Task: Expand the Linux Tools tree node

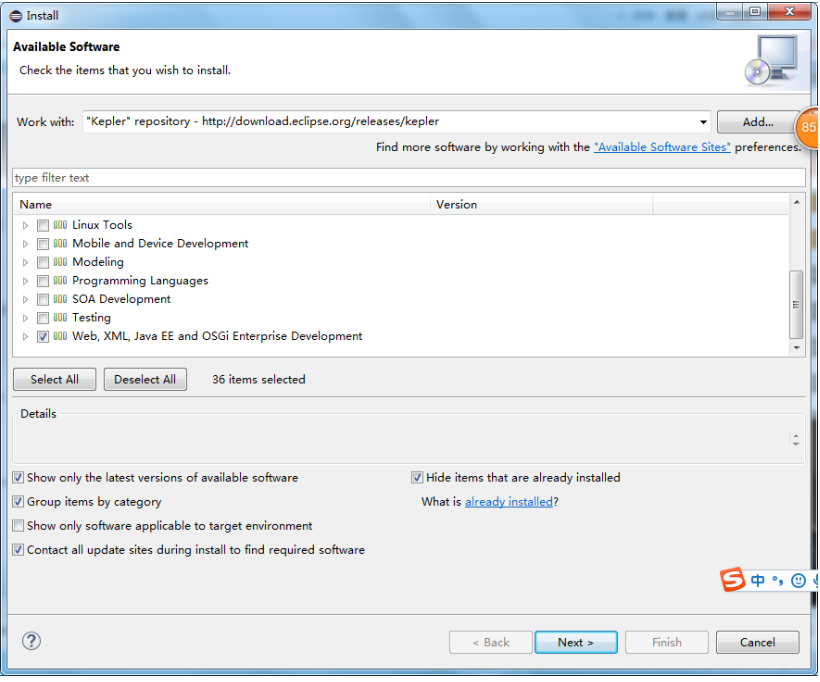Action: [x=25, y=225]
